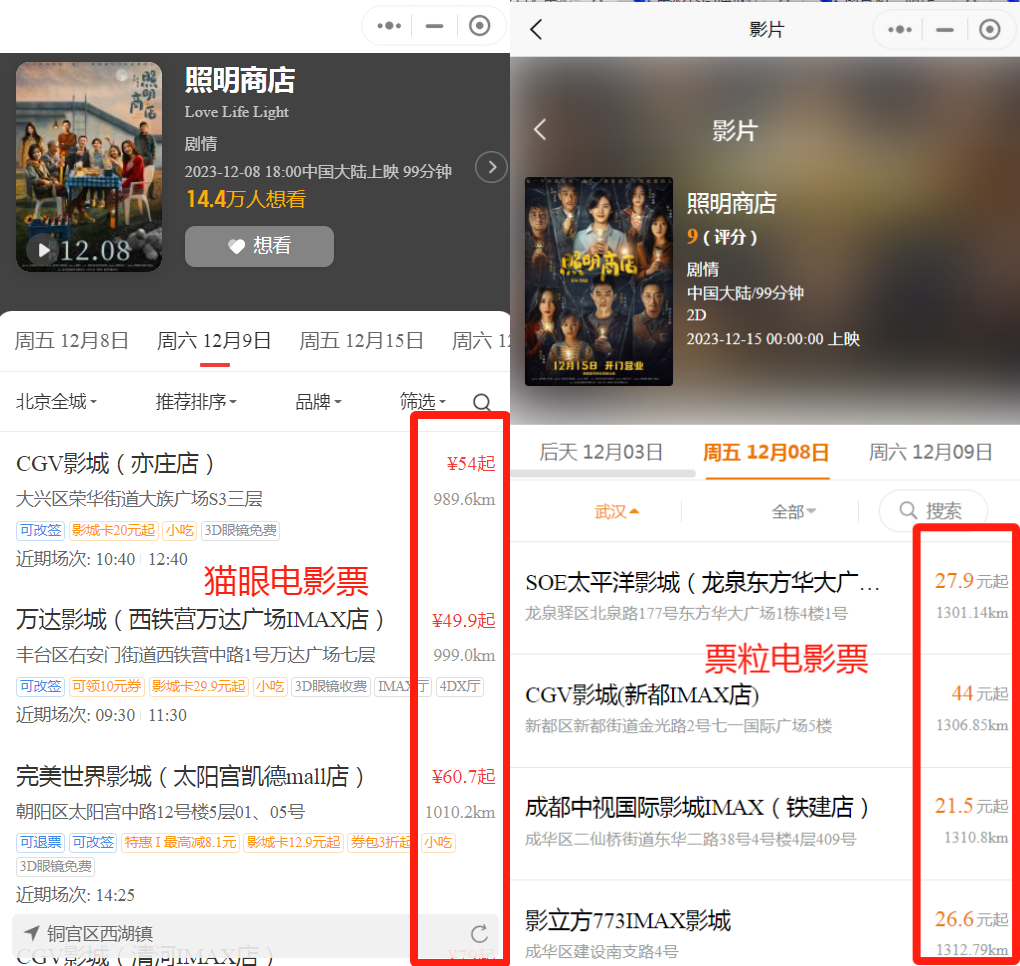The height and width of the screenshot is (966, 1020).
Task: Click the Piaoli 照明商店 poster thumbnail
Action: click(598, 281)
